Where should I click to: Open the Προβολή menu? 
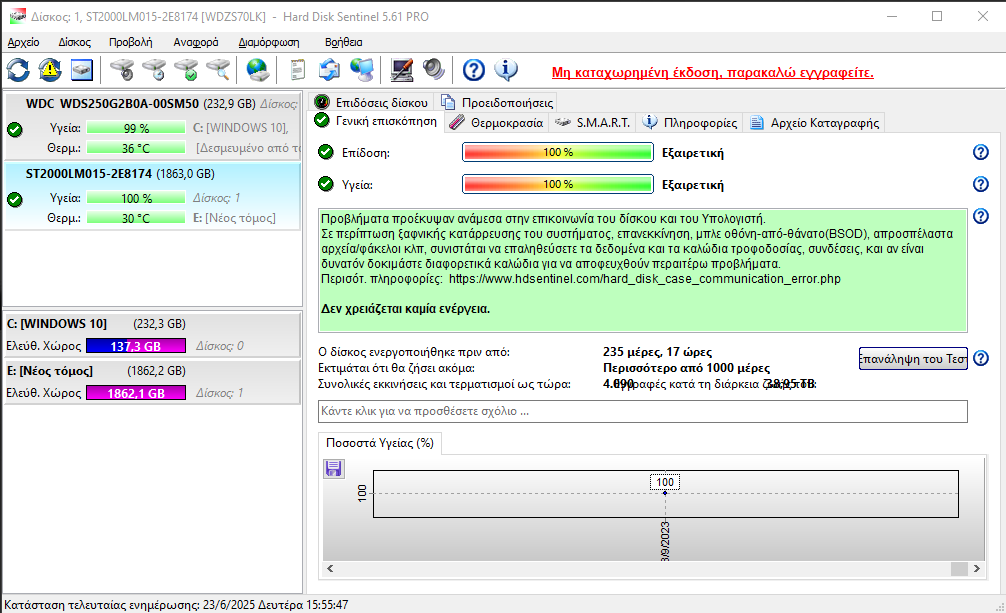[131, 42]
